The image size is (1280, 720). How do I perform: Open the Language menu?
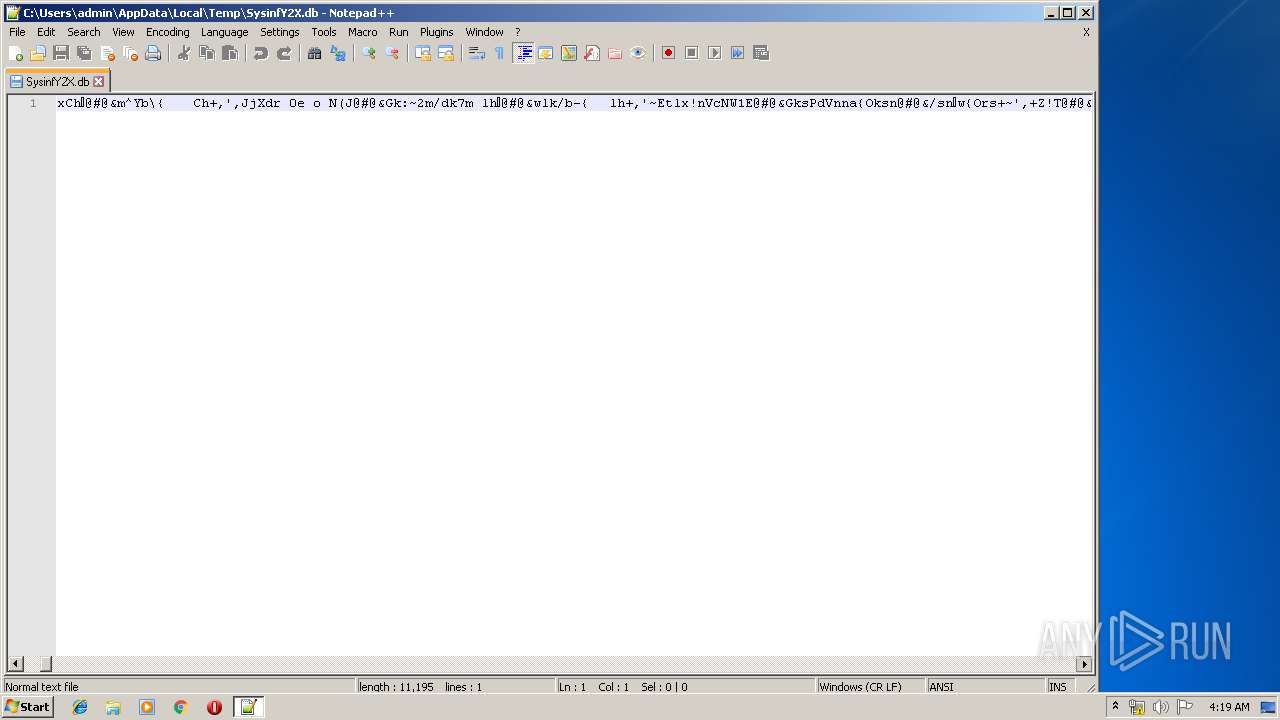[224, 32]
